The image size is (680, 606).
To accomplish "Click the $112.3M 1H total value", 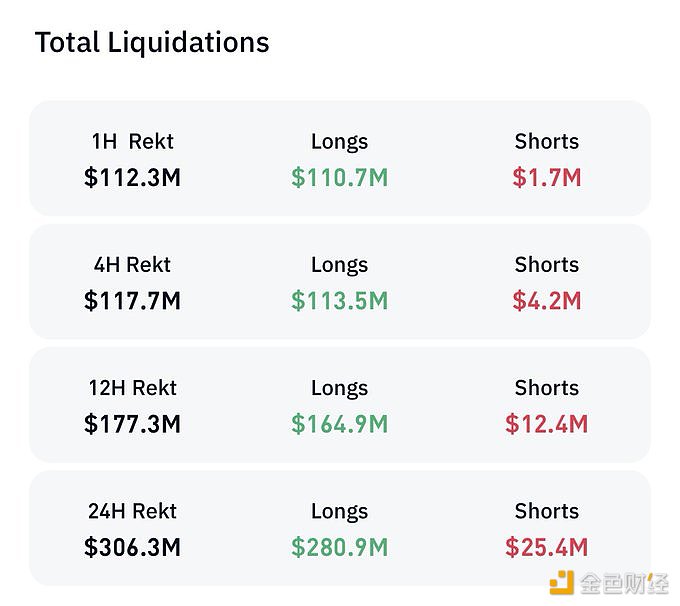I will click(x=132, y=178).
